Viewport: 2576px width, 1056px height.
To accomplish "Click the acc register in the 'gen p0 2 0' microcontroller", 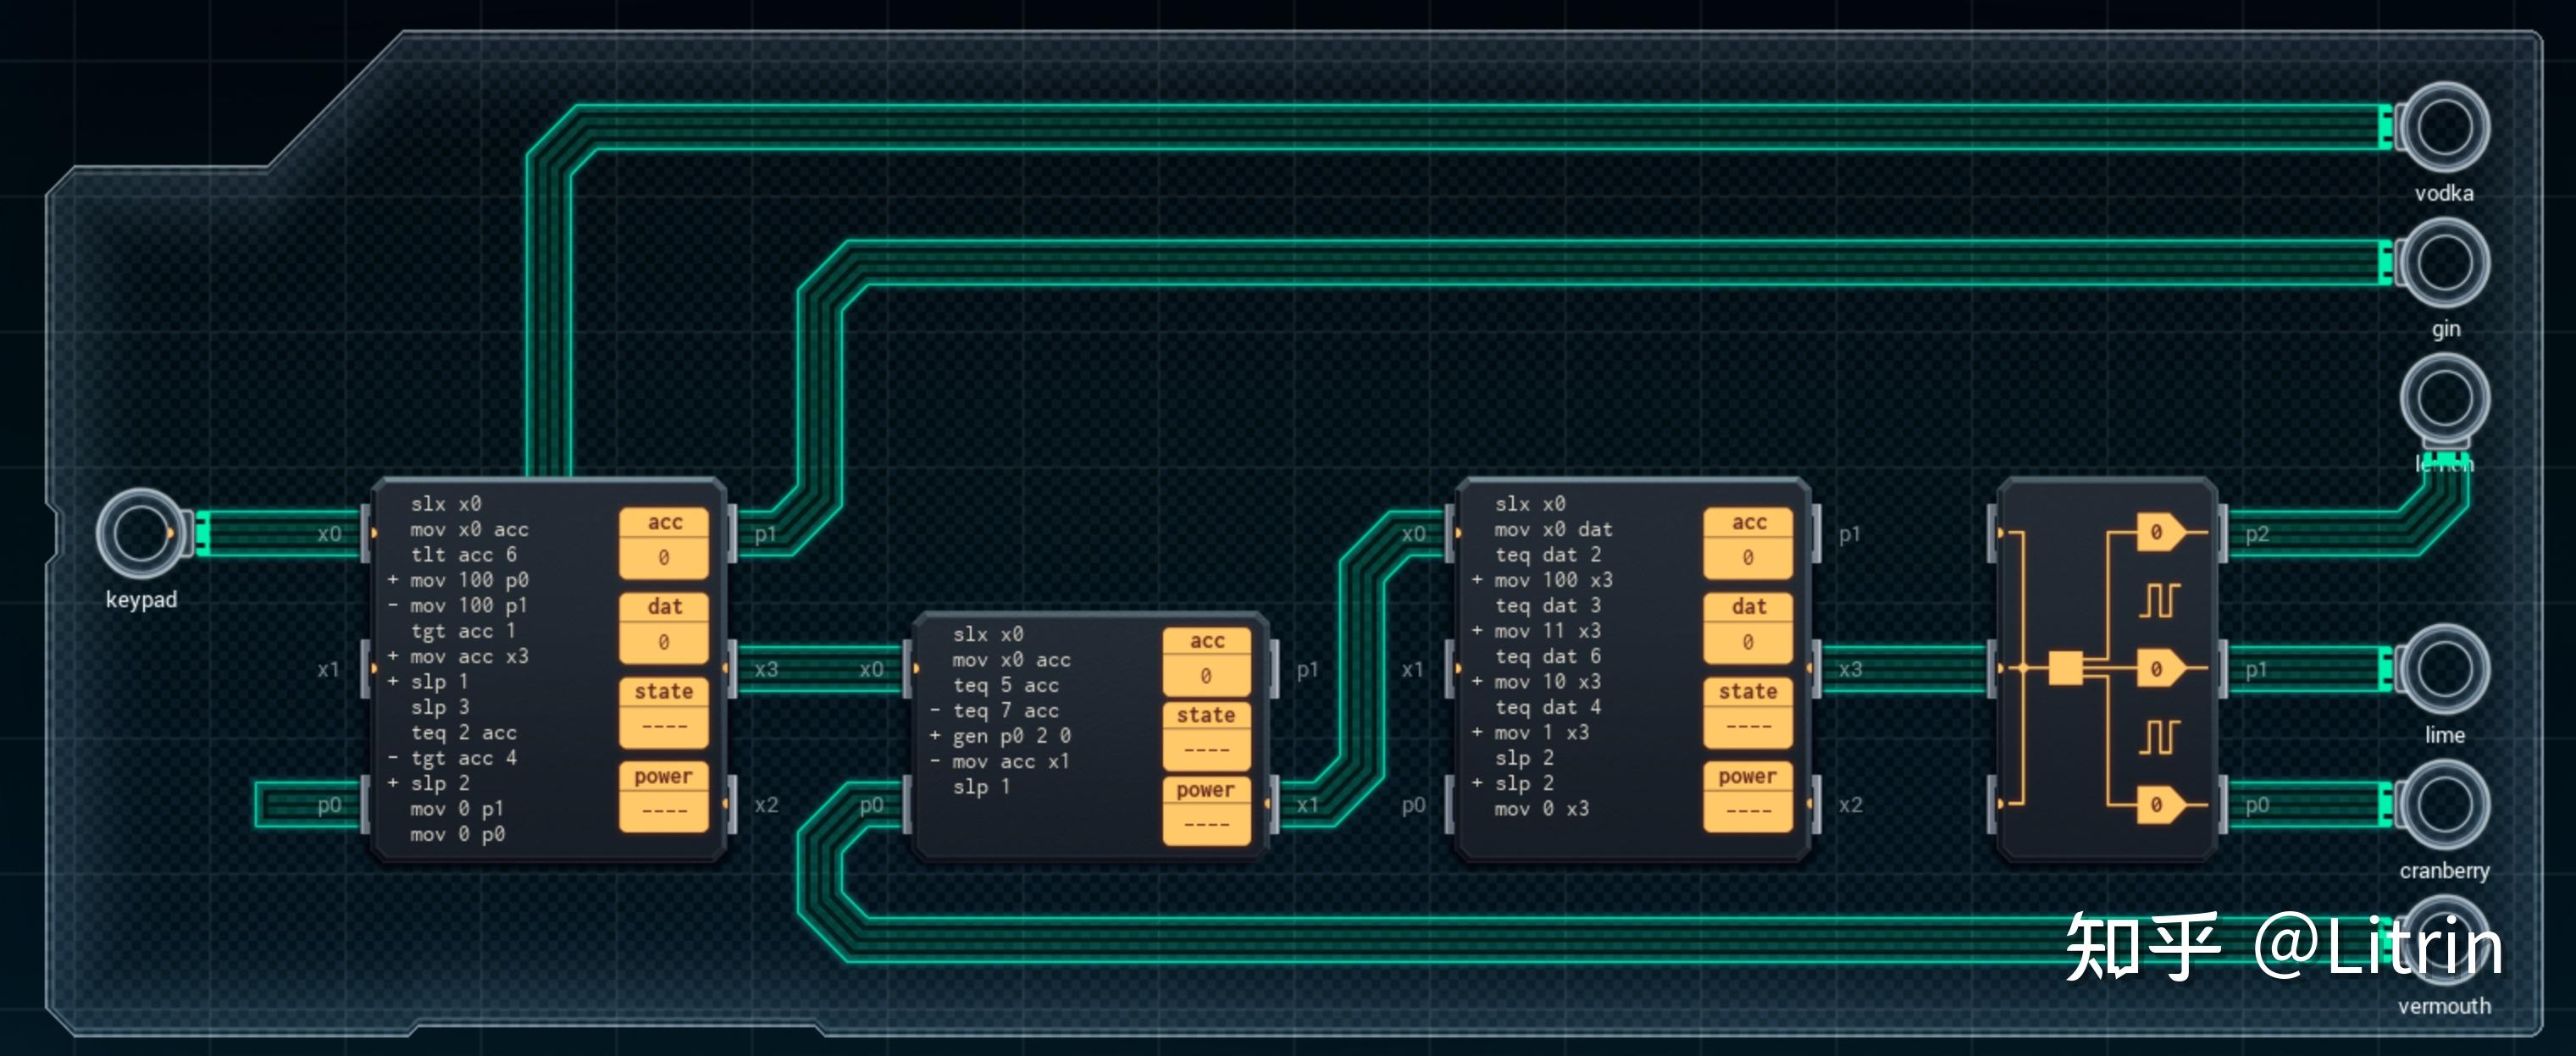I will [x=1206, y=661].
